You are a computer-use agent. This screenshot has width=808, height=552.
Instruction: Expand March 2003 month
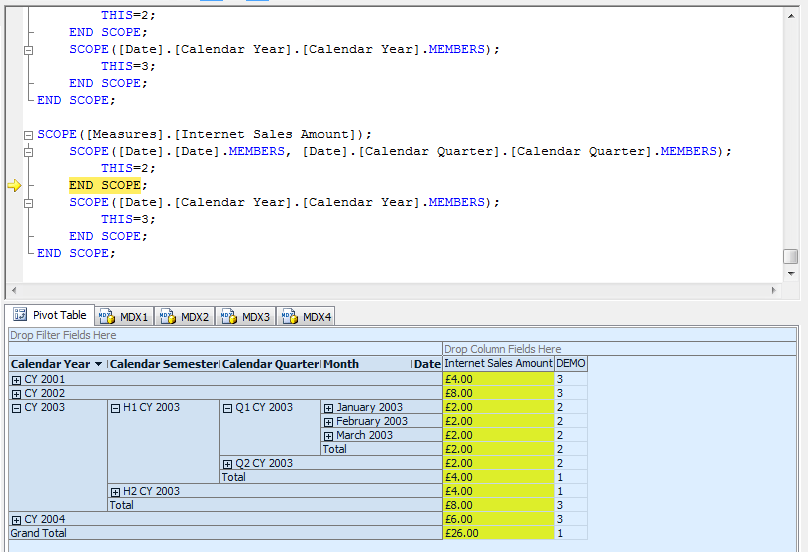328,436
